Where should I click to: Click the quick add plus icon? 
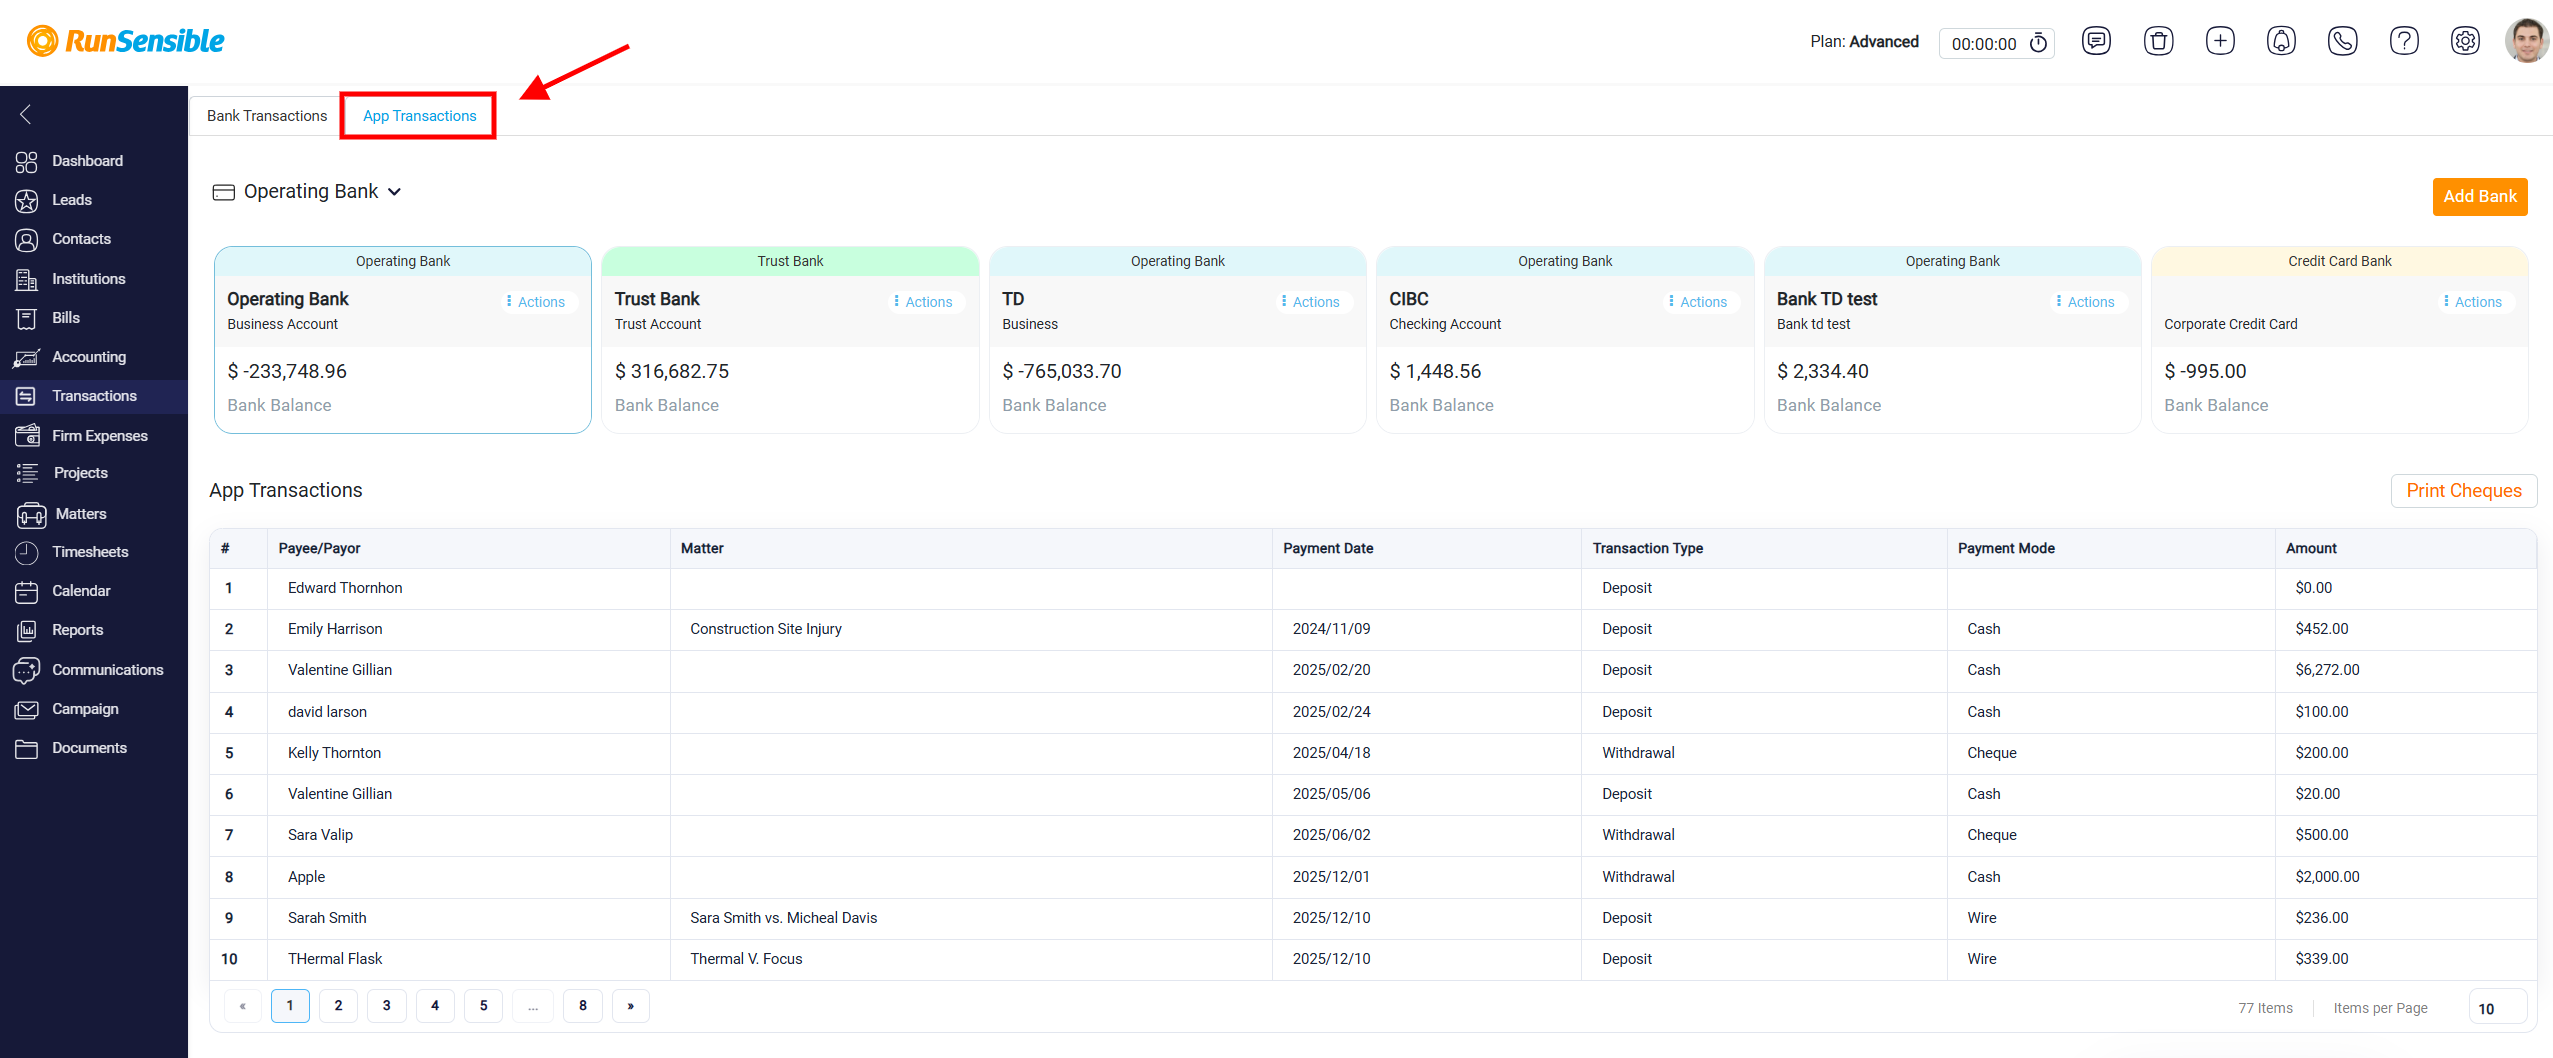[x=2220, y=41]
